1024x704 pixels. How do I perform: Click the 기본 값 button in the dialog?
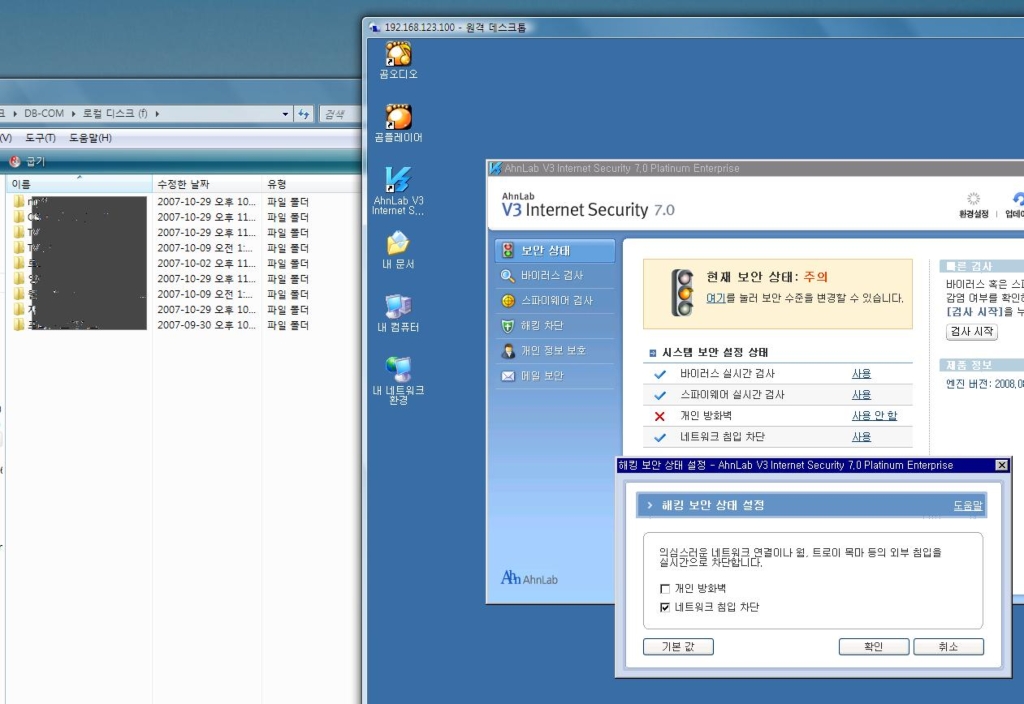click(678, 647)
